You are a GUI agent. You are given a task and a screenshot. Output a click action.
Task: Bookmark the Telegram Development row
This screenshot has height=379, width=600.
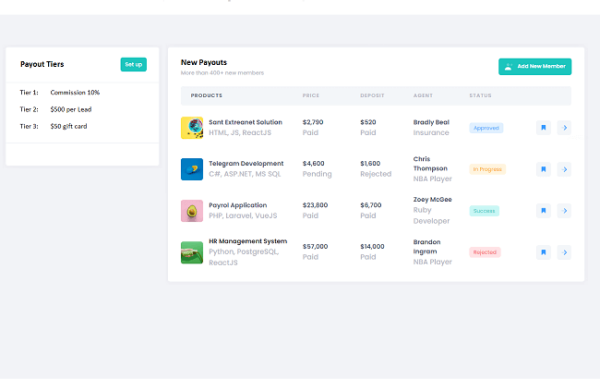coord(543,169)
